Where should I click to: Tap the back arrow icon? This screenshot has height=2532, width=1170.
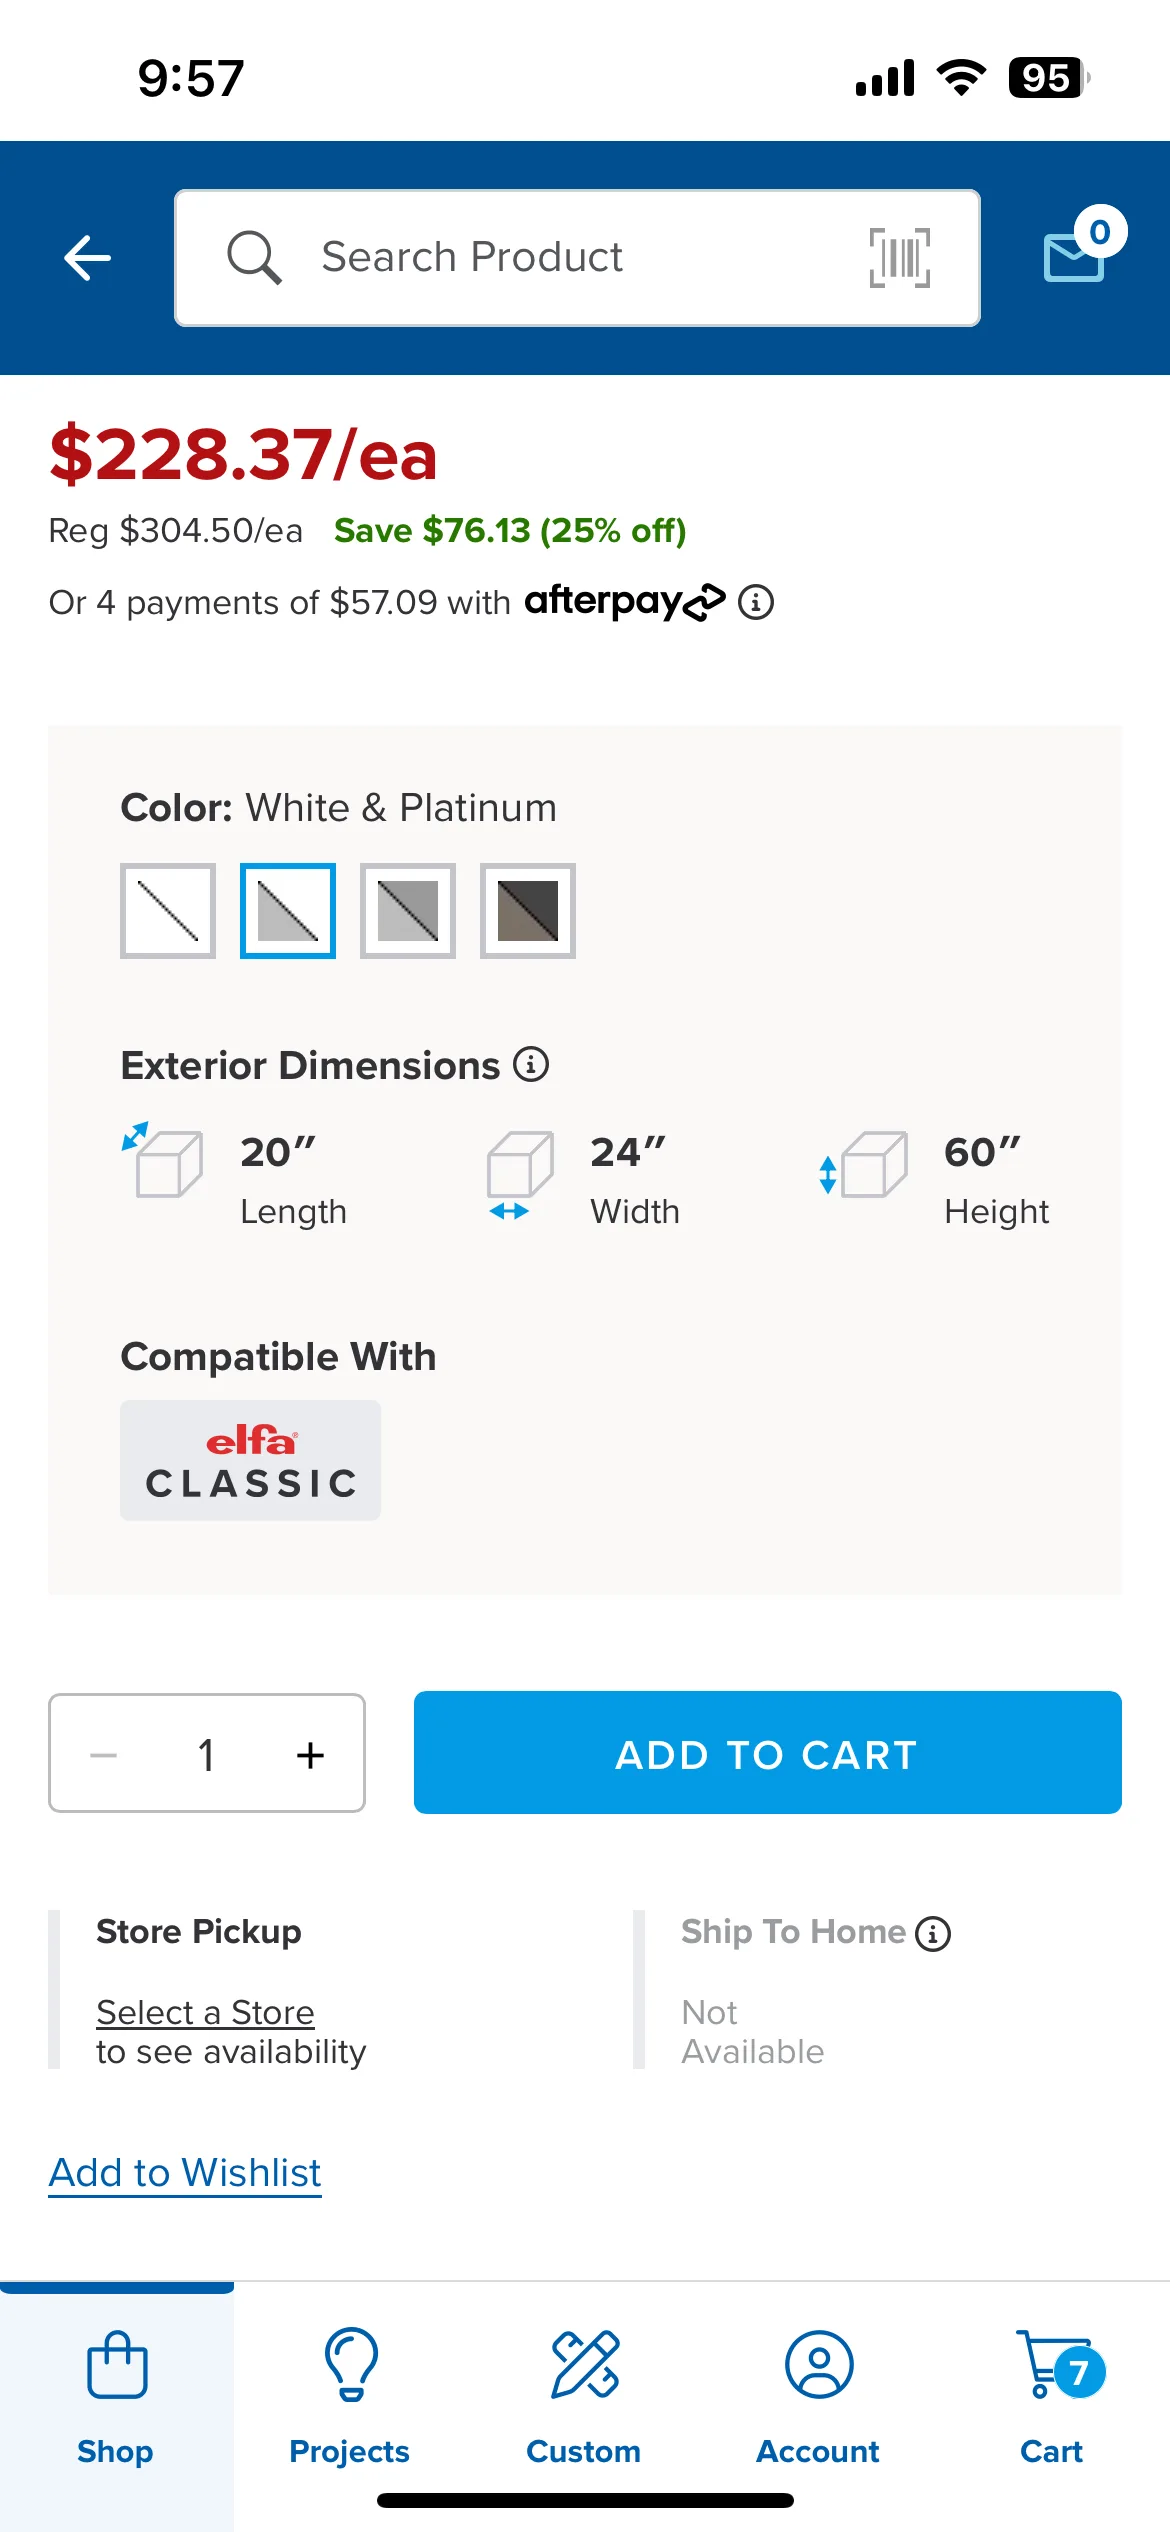(87, 258)
